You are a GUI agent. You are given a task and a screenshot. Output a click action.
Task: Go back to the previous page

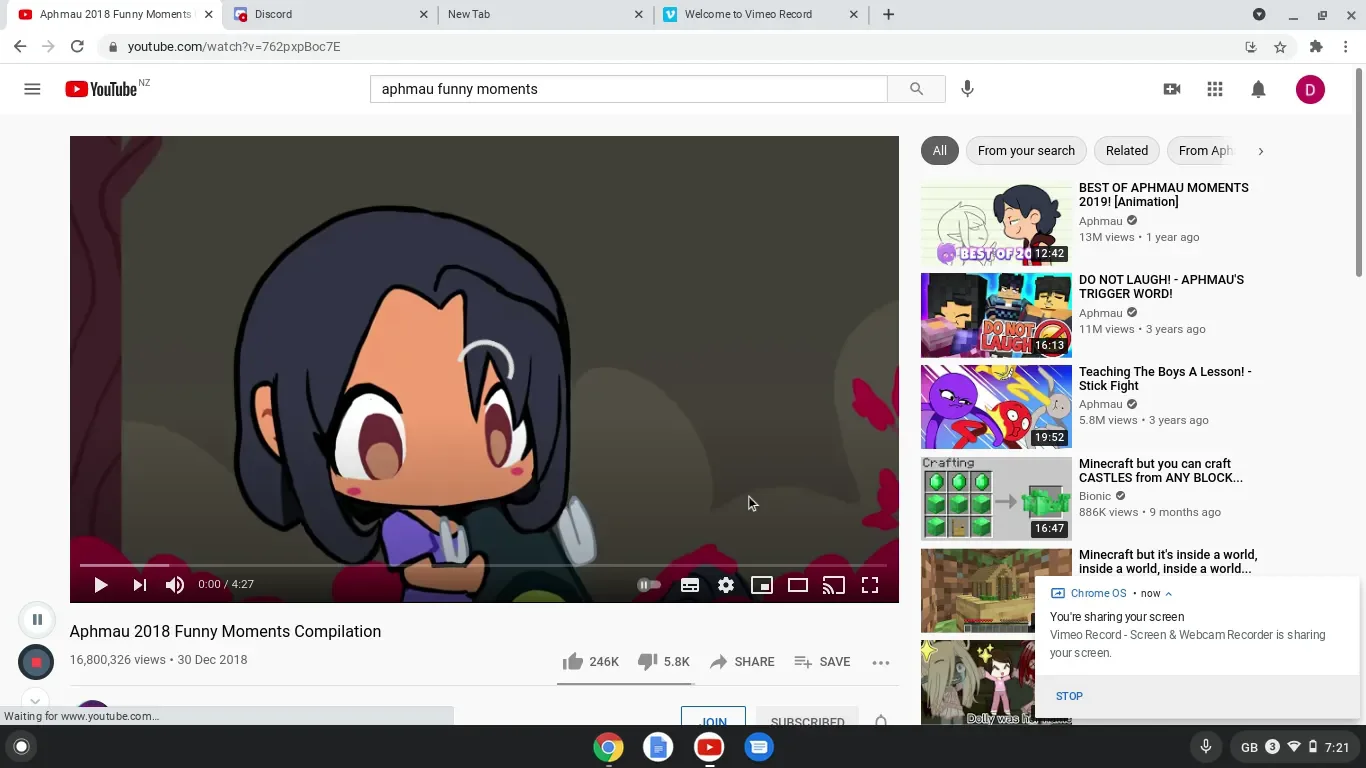20,46
